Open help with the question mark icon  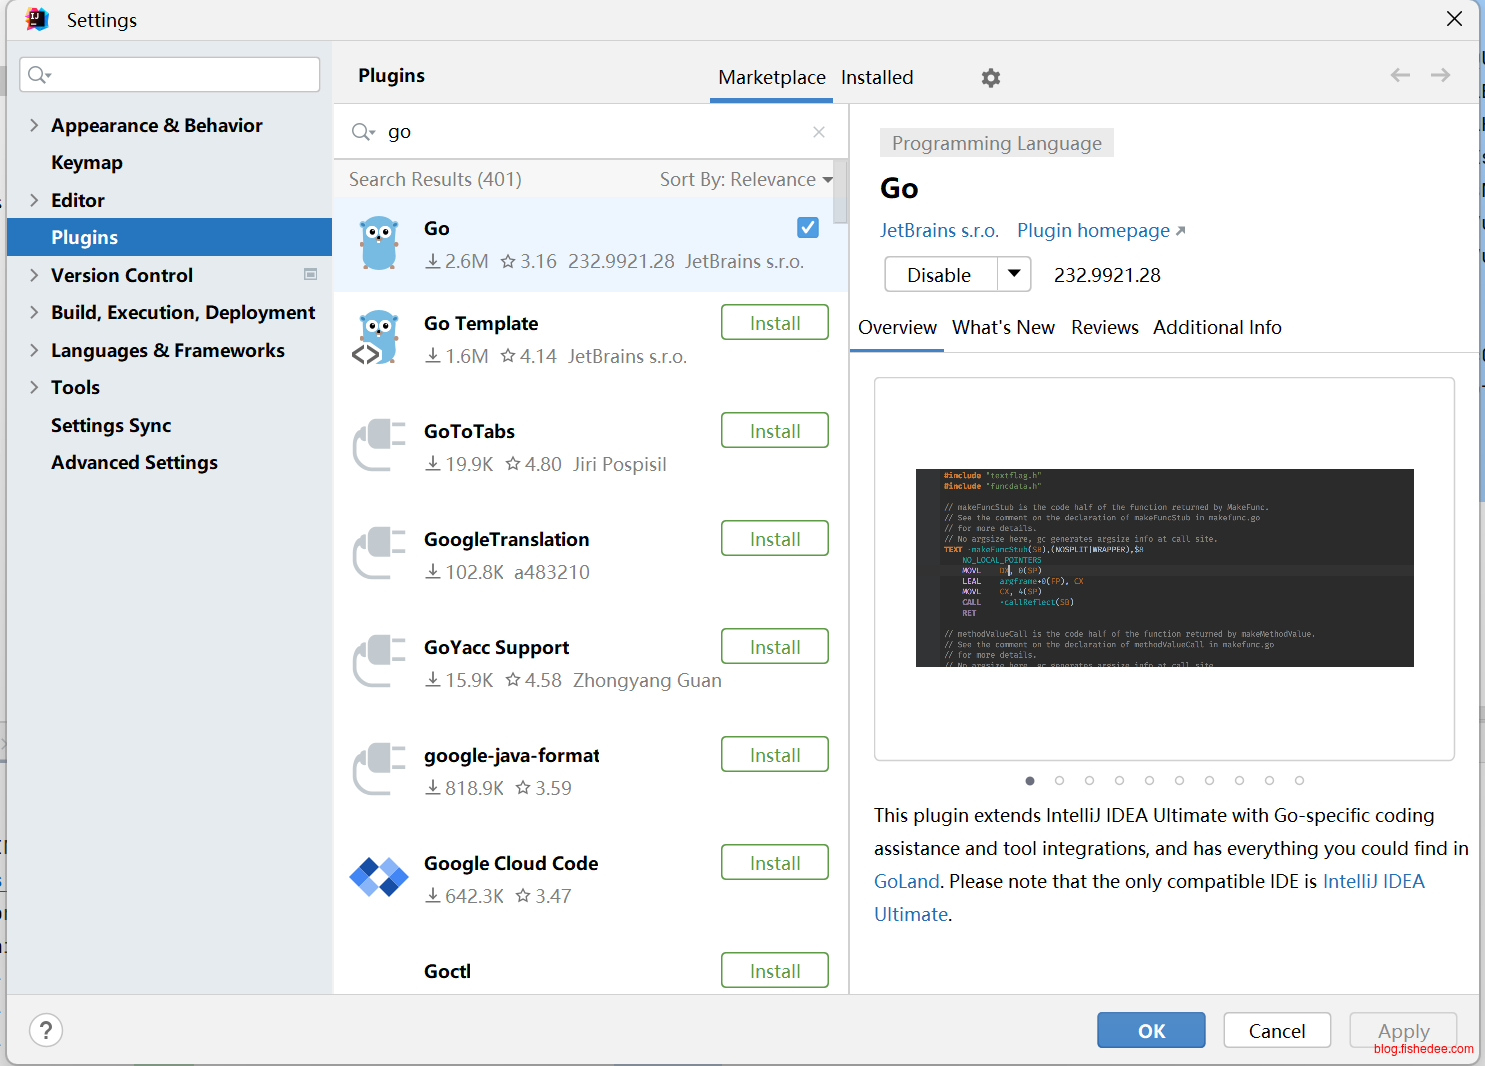(x=46, y=1030)
